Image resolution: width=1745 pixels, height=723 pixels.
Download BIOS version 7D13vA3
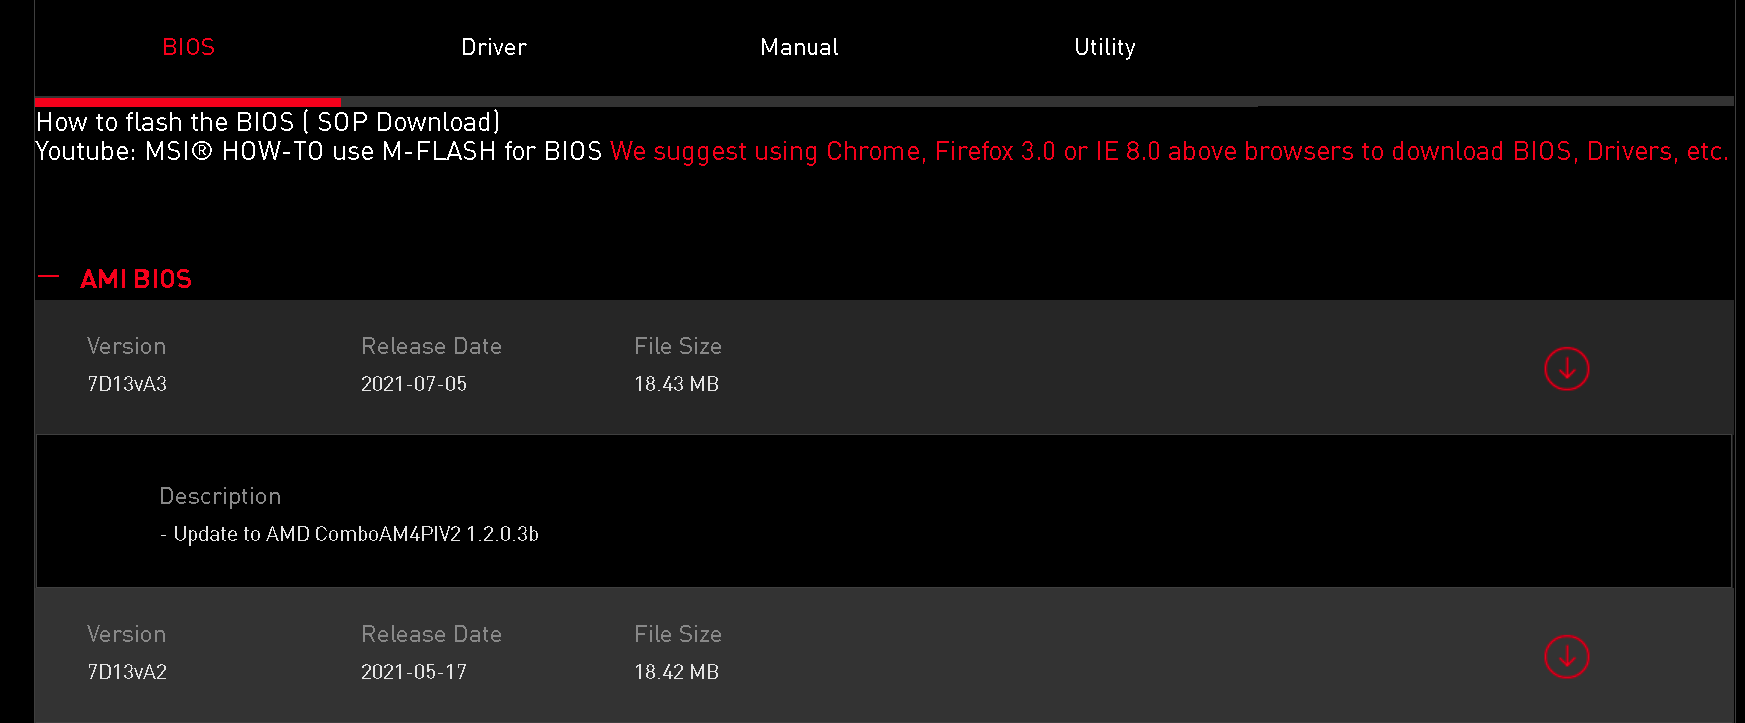(1566, 369)
